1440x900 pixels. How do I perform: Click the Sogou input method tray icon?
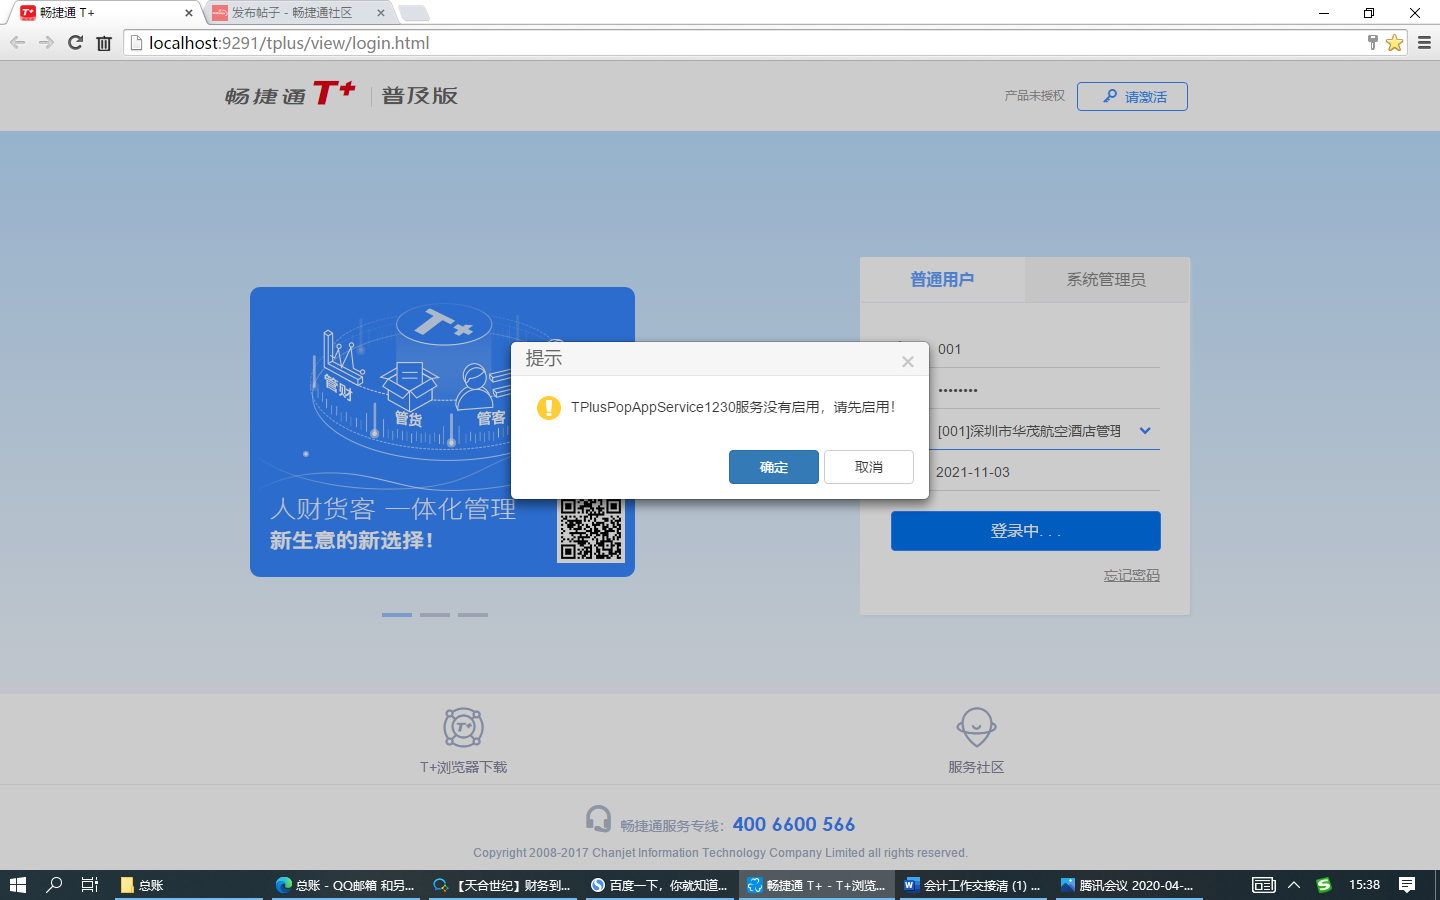[x=1324, y=885]
